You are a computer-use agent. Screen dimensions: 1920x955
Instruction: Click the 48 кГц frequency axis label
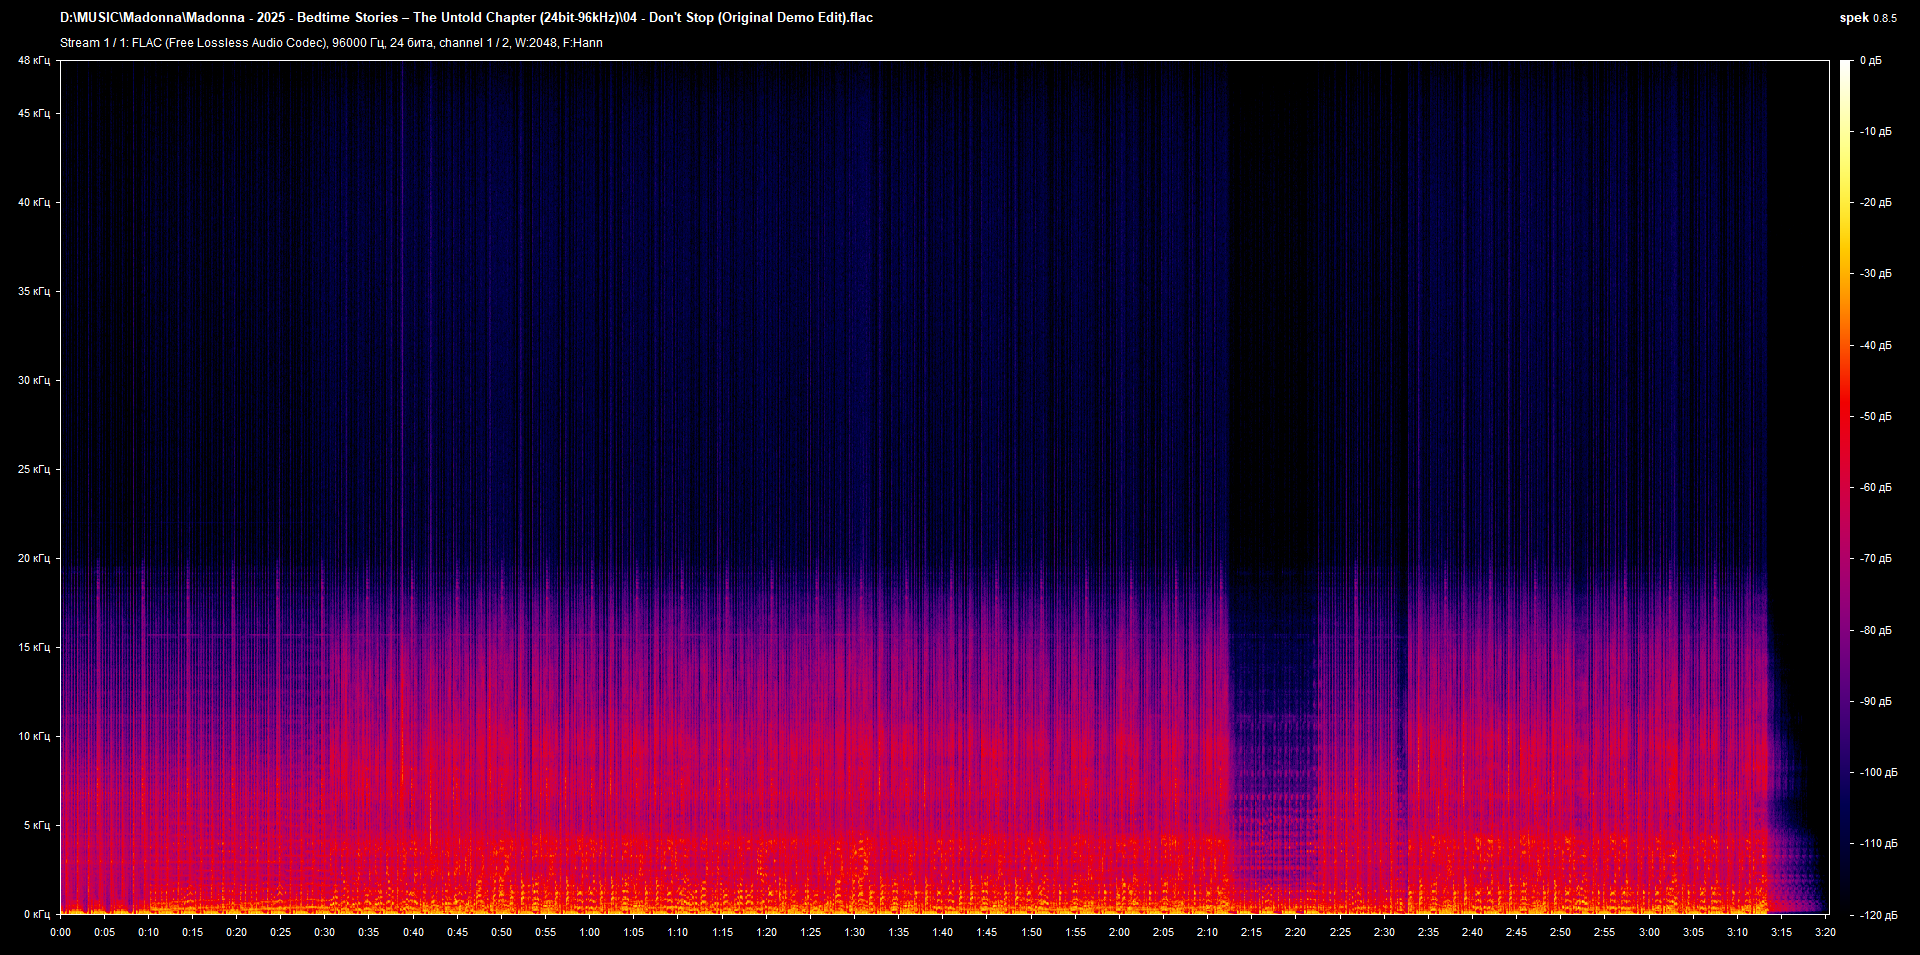33,61
